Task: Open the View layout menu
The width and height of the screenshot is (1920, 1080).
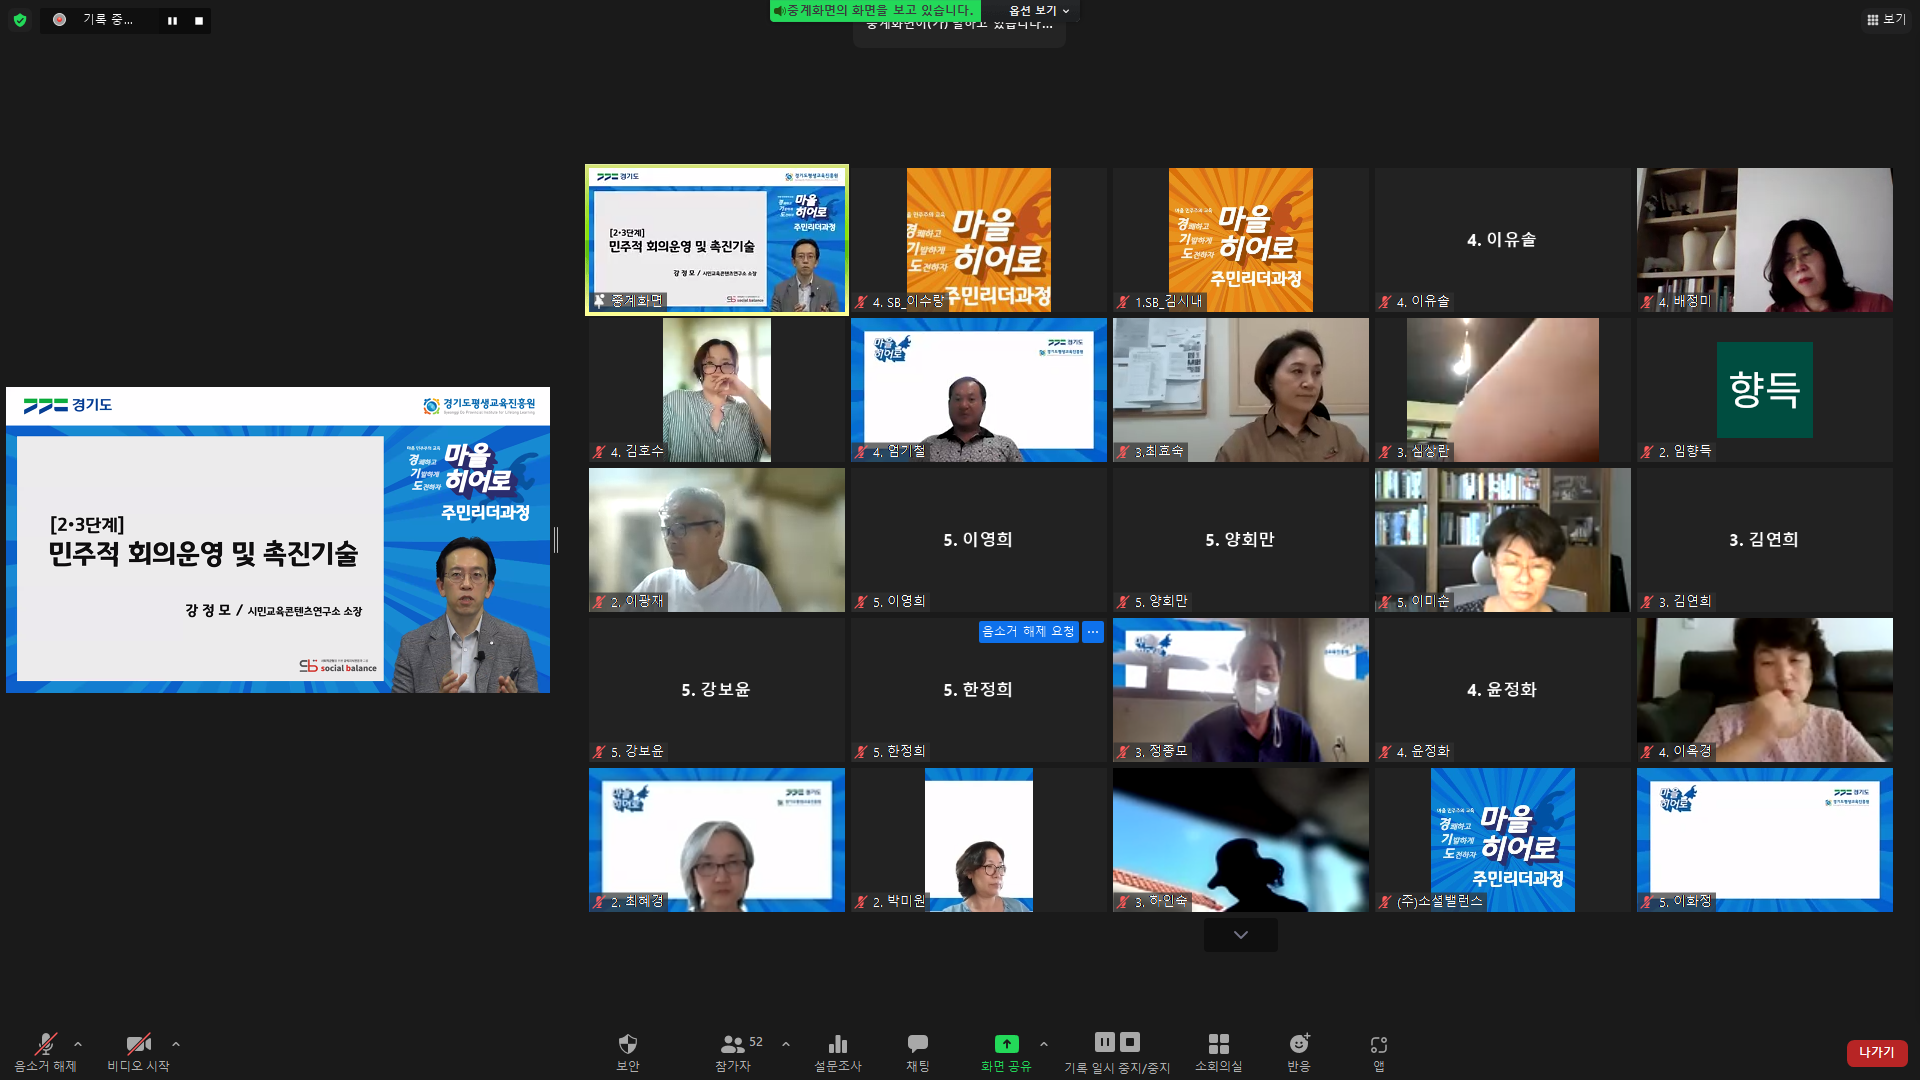Action: coord(1885,19)
